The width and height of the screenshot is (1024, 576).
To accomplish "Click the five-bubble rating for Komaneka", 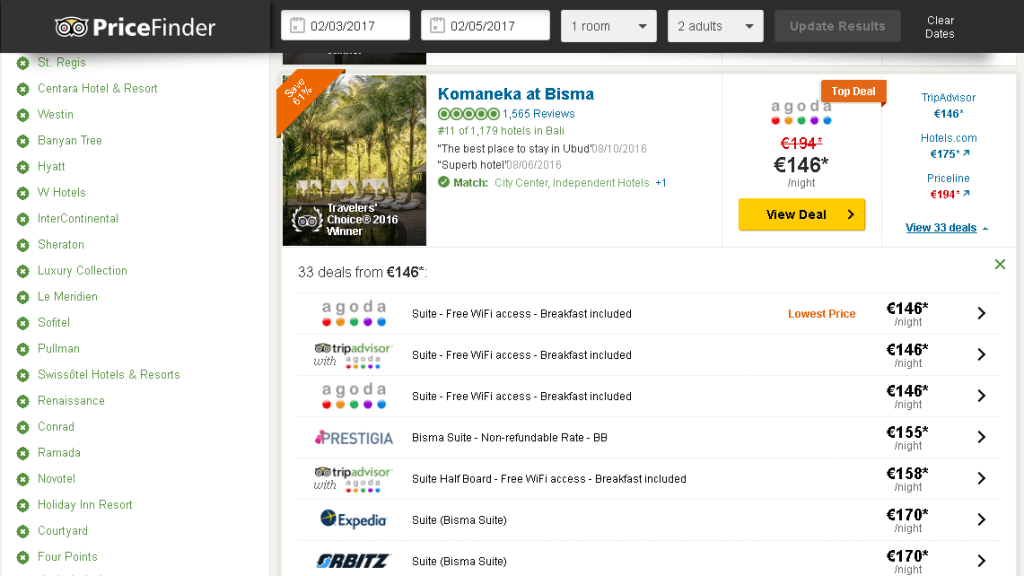I will [x=468, y=114].
